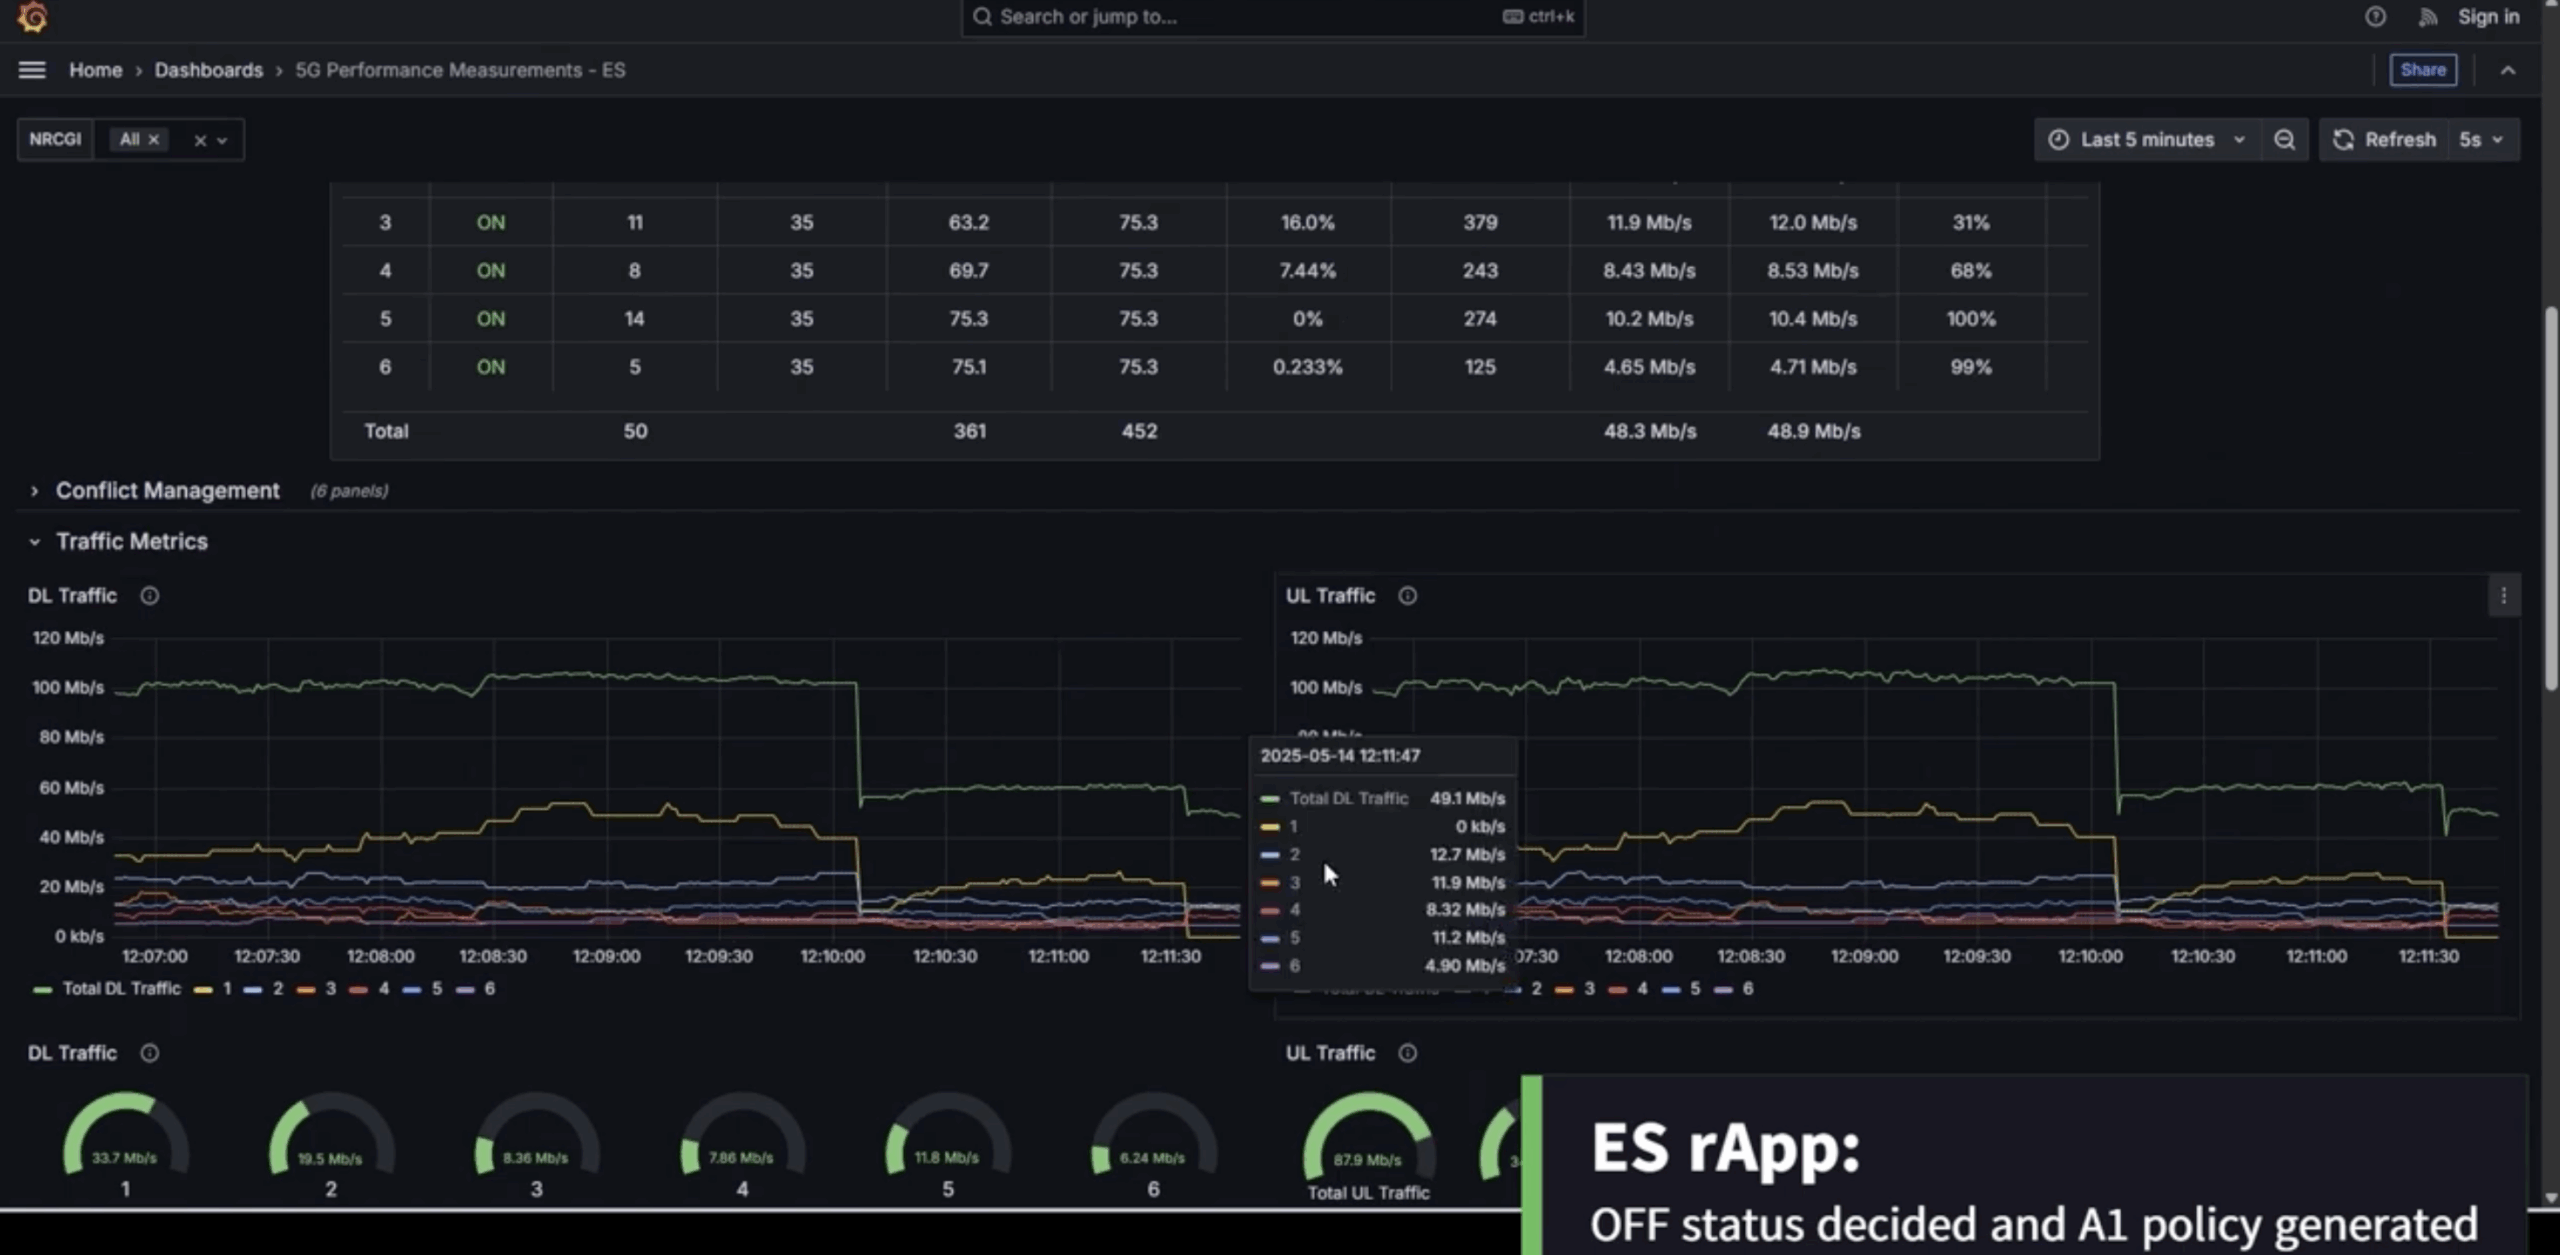
Task: Open the Last 5 minutes time range dropdown
Action: [x=2147, y=139]
